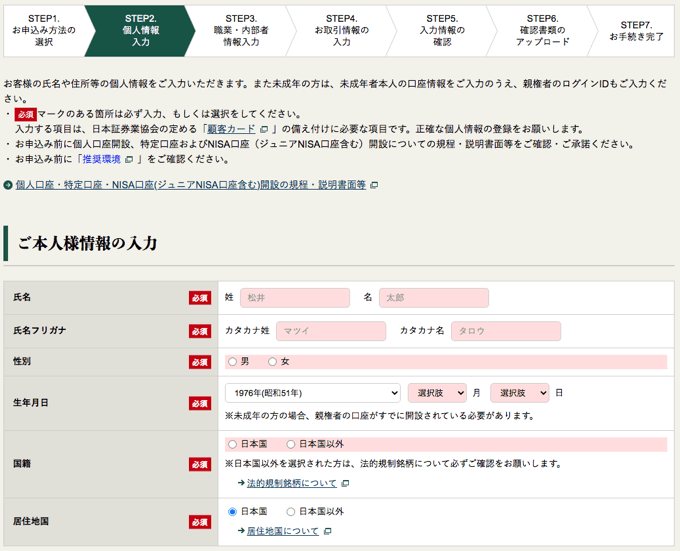The image size is (680, 551).
Task: Click the 居住地国 row label
Action: point(30,521)
